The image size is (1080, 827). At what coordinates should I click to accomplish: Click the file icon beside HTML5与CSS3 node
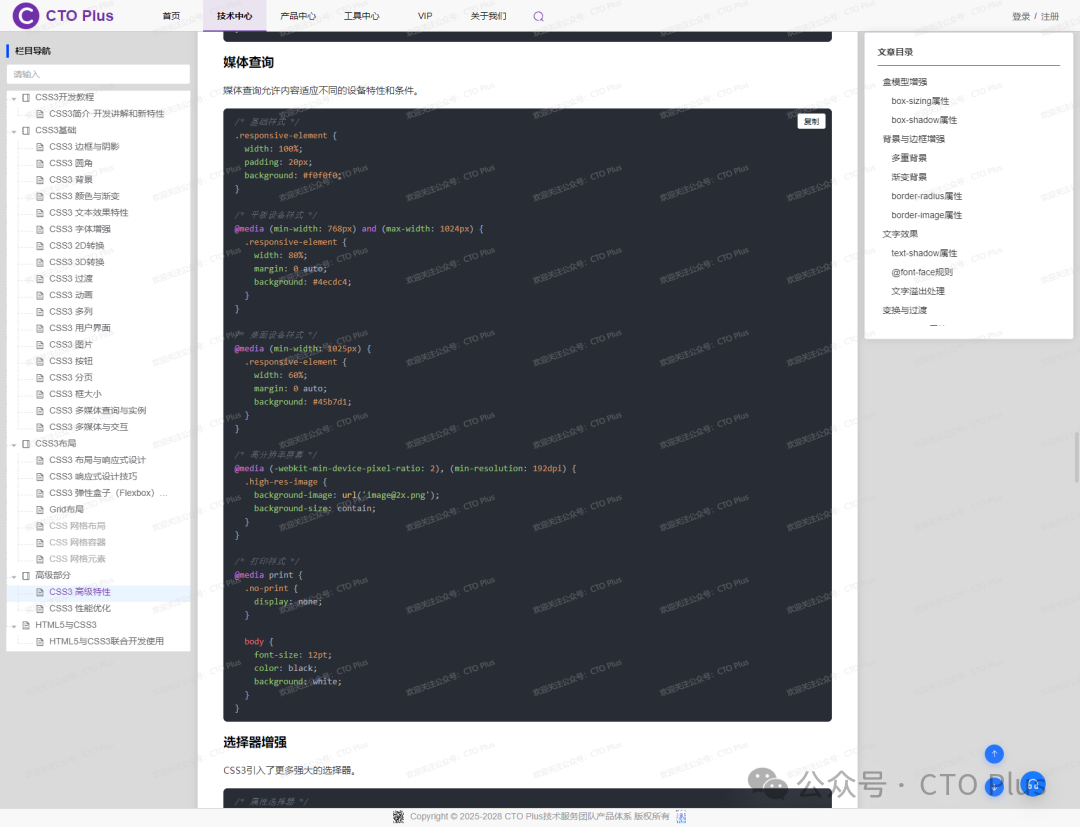(x=26, y=625)
